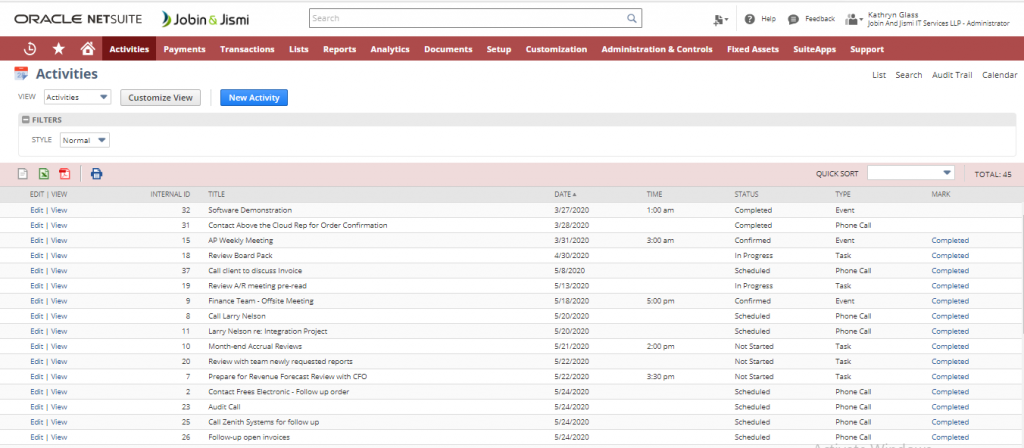Open the Reports menu

(x=339, y=49)
